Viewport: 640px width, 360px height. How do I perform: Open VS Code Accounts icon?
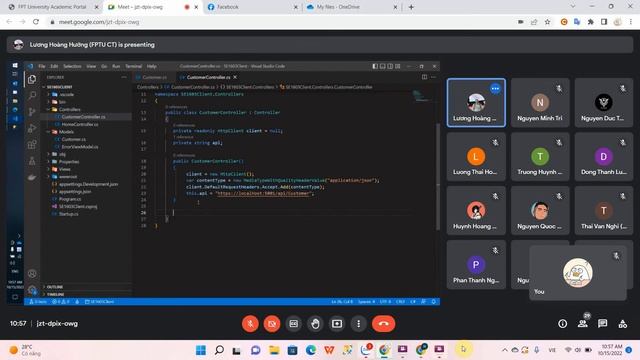point(32,273)
